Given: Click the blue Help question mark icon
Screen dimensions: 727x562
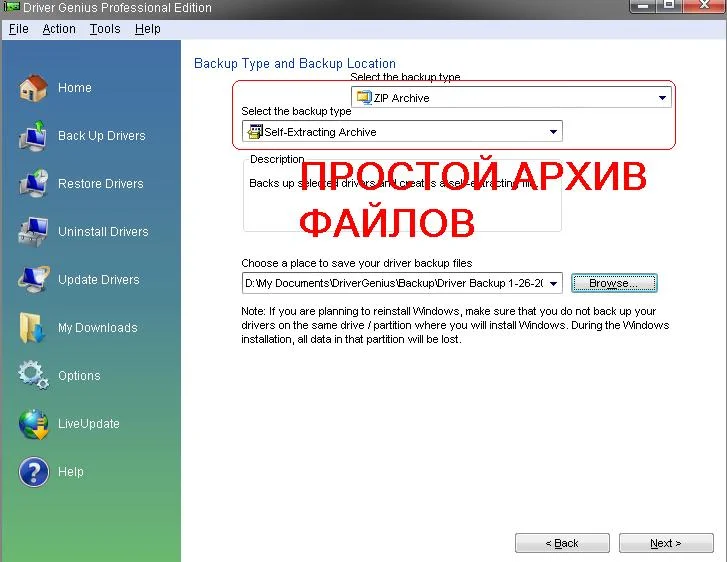Looking at the screenshot, I should (x=33, y=472).
